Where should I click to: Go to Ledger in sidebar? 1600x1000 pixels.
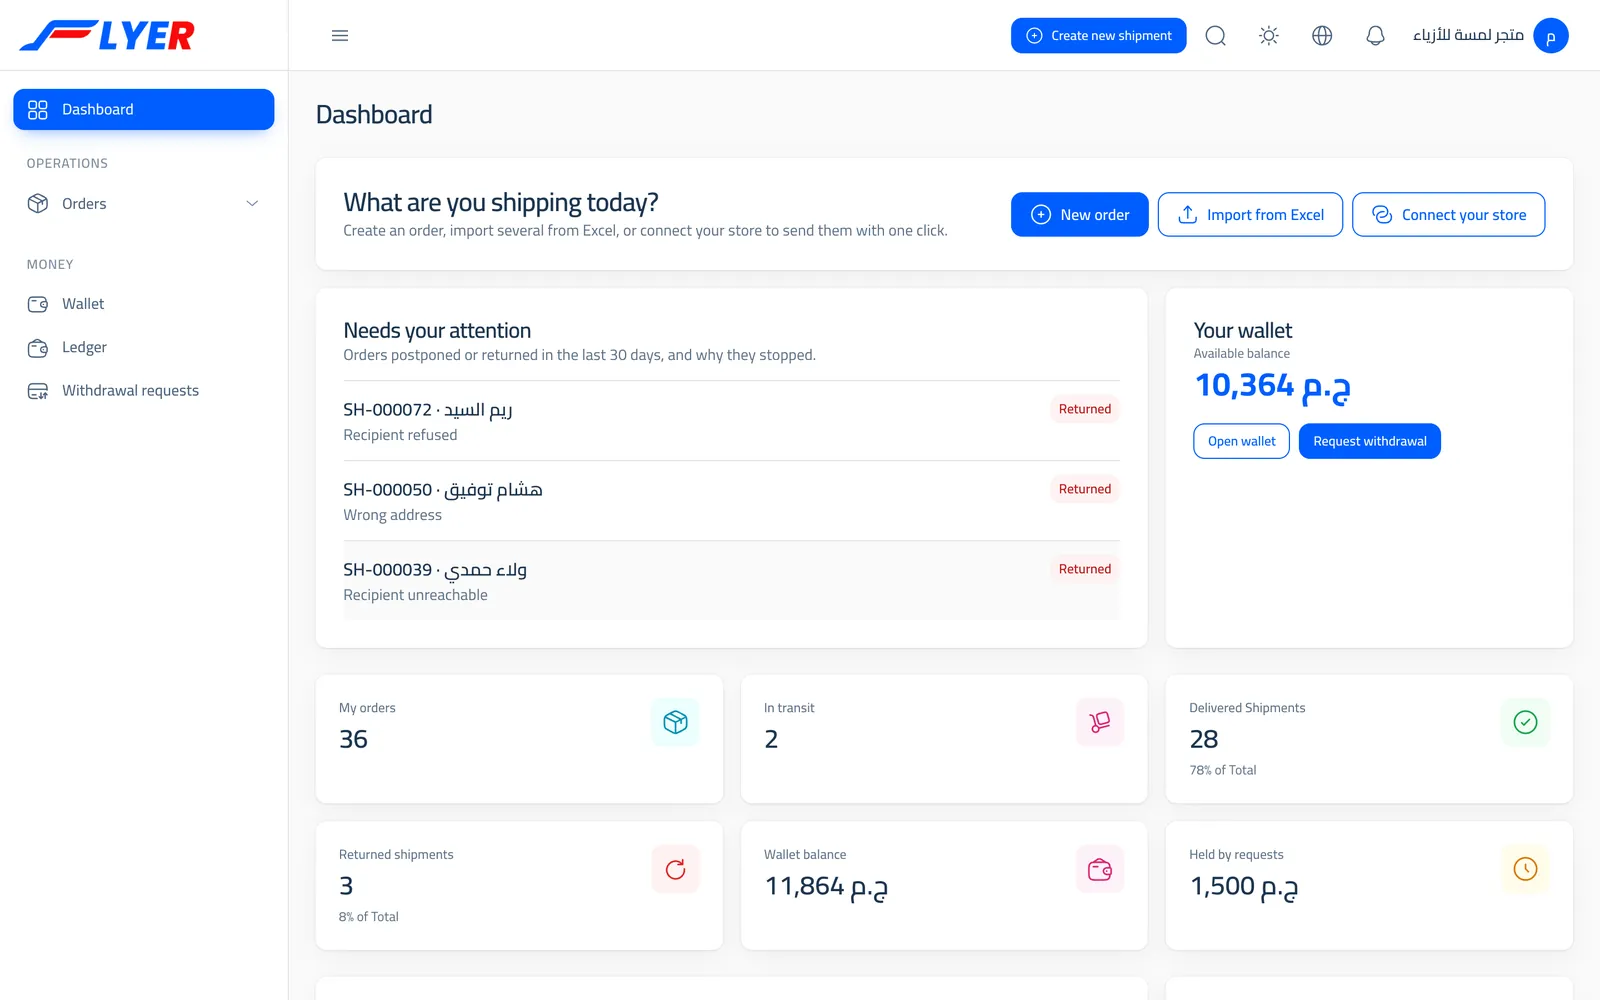(x=144, y=348)
